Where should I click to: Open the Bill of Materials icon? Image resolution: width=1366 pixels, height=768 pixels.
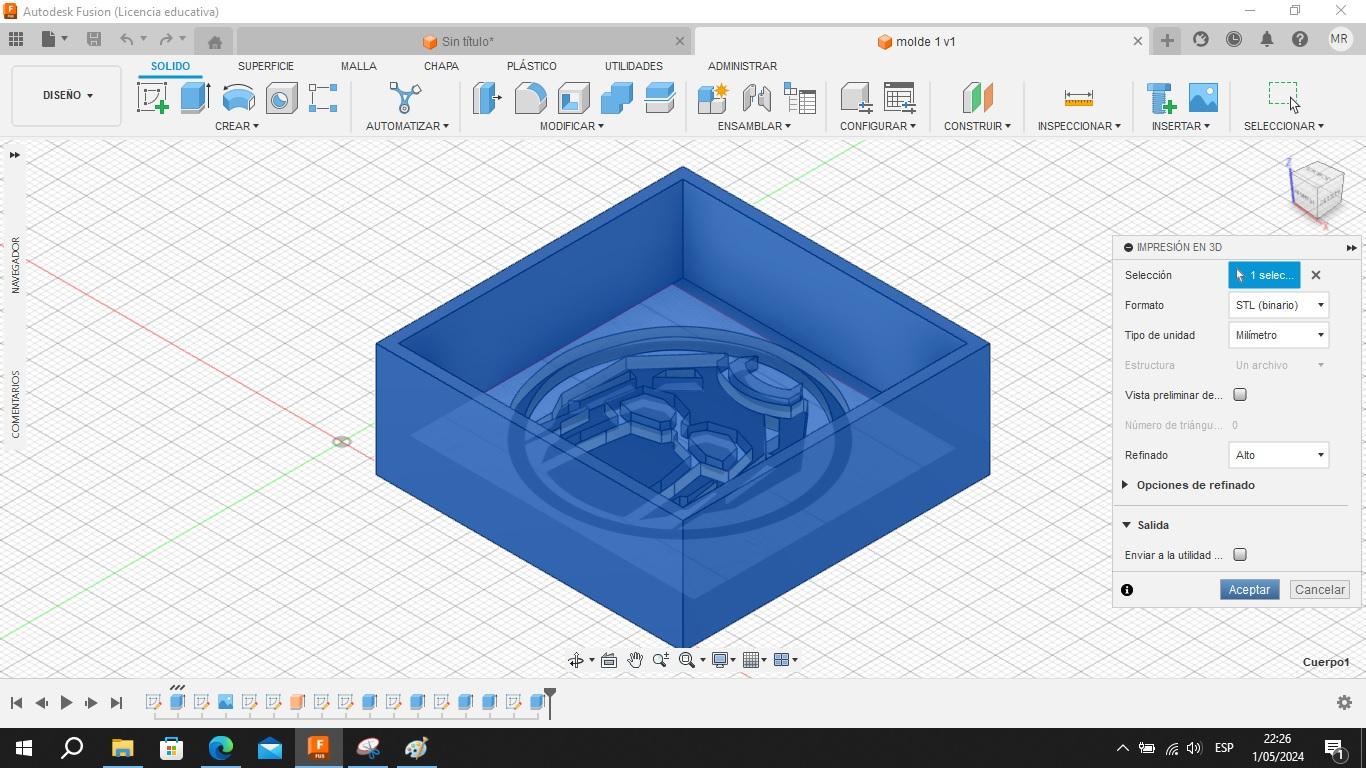click(800, 98)
